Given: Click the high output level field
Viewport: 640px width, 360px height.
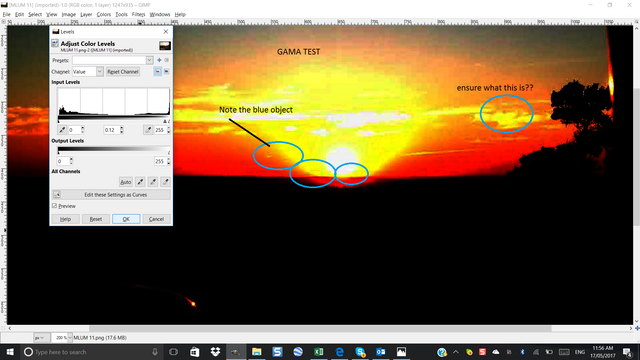Looking at the screenshot, I should pos(160,161).
